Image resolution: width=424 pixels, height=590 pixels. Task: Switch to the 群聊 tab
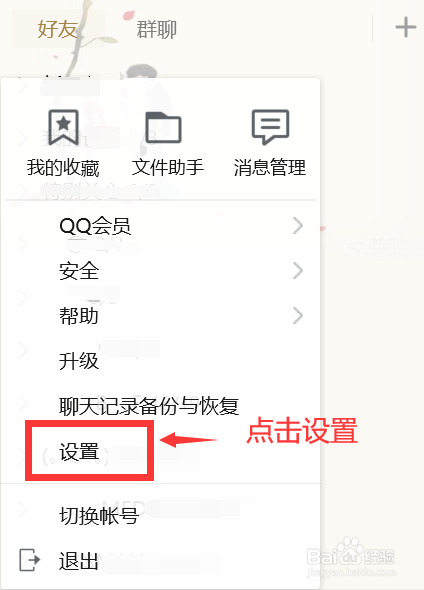pyautogui.click(x=157, y=29)
